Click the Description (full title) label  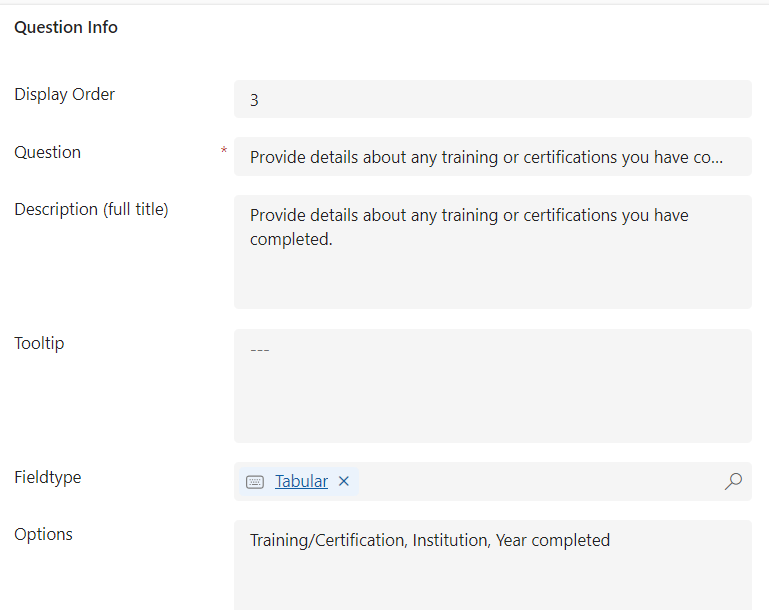pyautogui.click(x=91, y=209)
